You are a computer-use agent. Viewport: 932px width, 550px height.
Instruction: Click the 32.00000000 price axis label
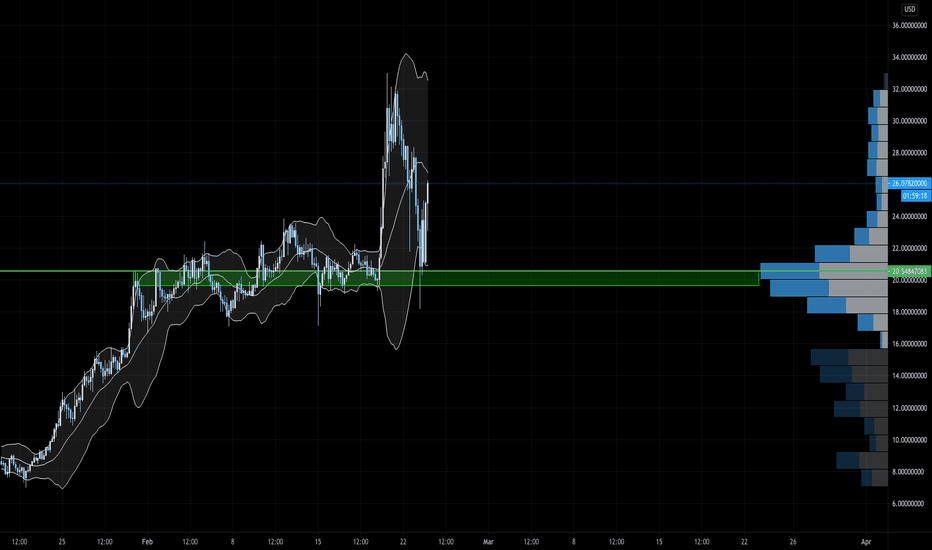[909, 89]
